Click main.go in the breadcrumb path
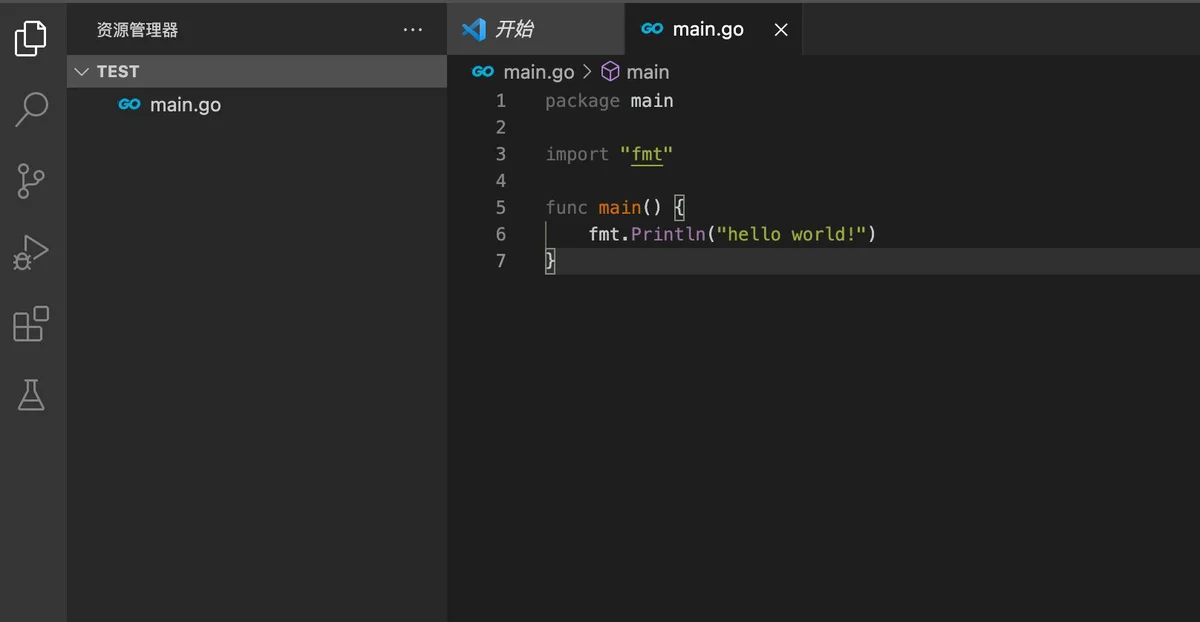This screenshot has height=622, width=1200. click(x=539, y=72)
